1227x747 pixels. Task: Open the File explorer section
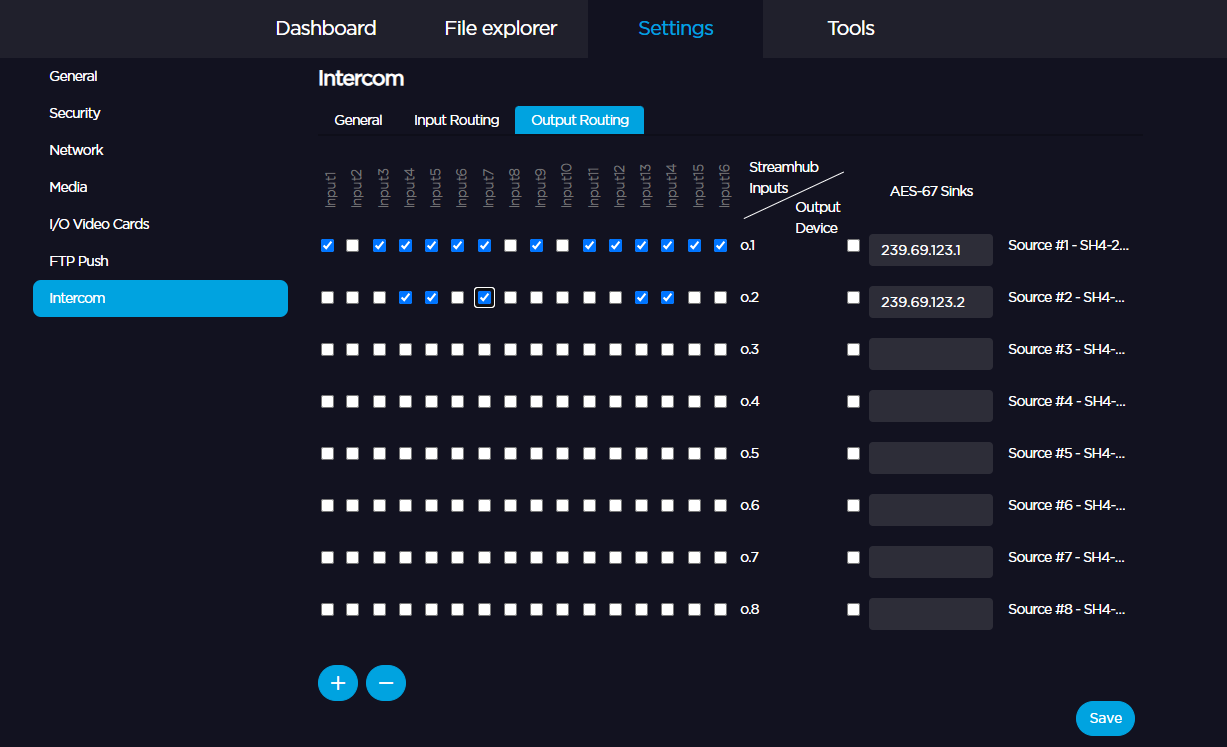coord(500,28)
